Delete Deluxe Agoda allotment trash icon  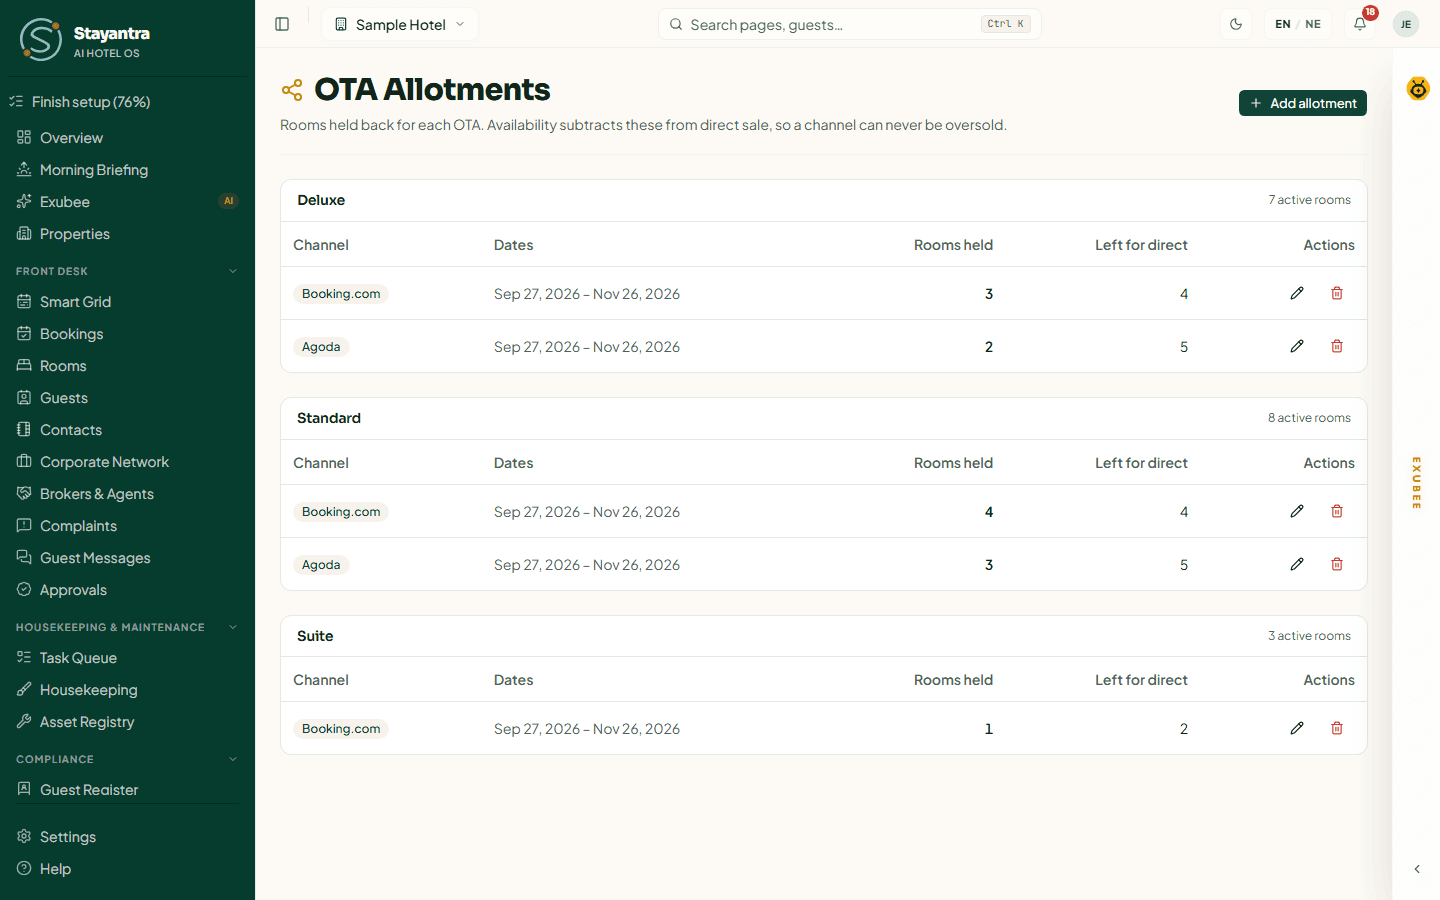(x=1337, y=346)
